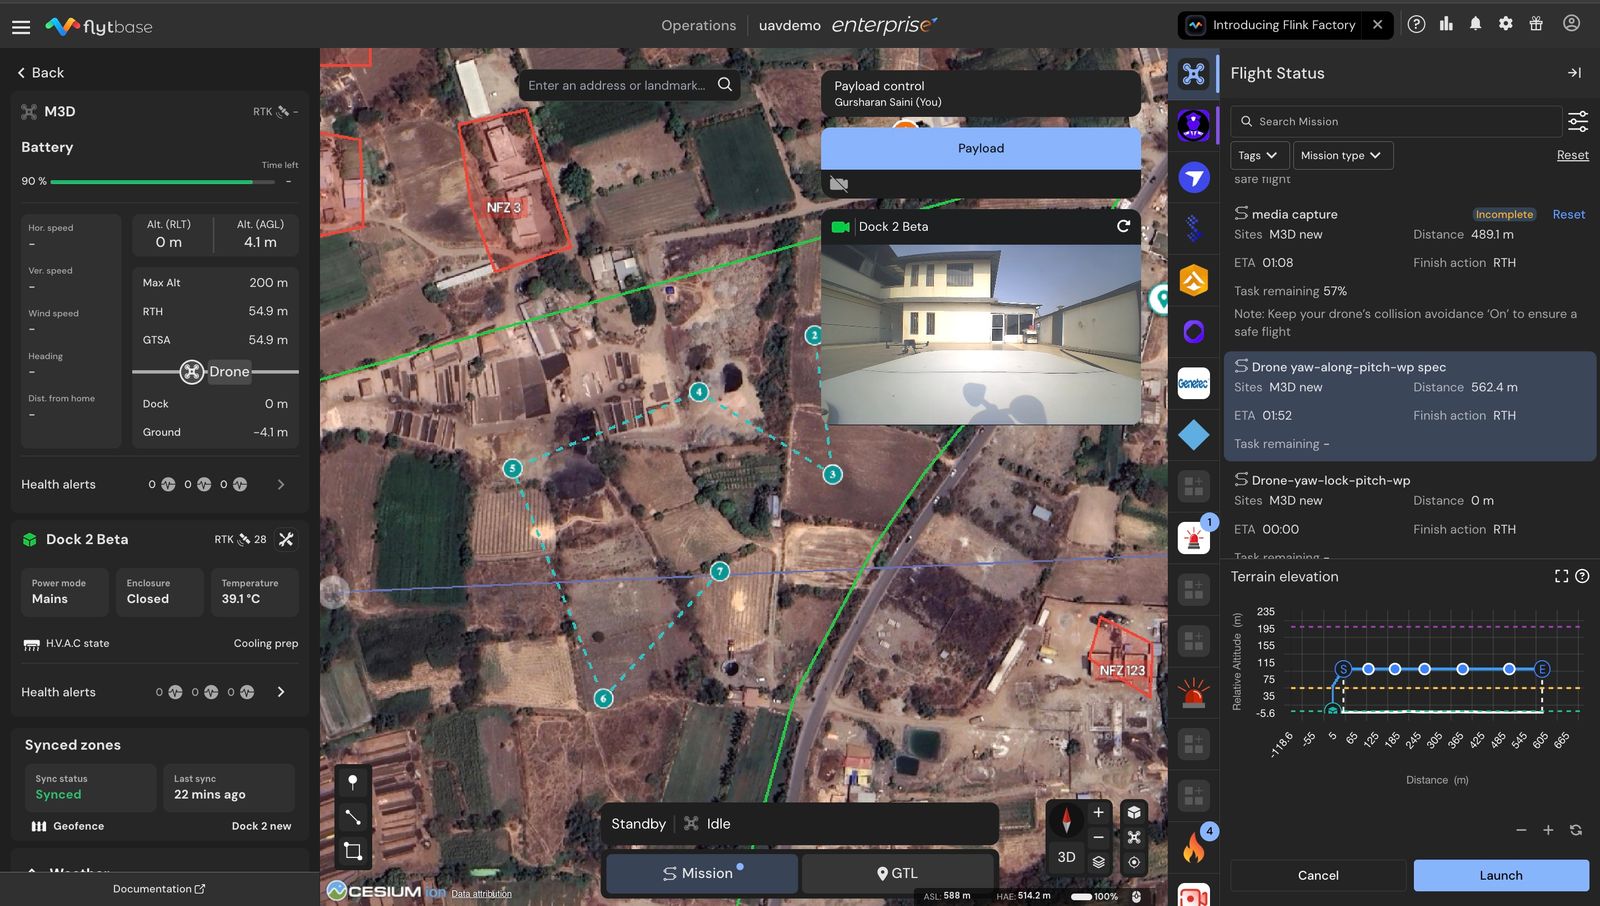Open the red siren alarm icon with badge 1
The image size is (1600, 906).
pos(1194,538)
